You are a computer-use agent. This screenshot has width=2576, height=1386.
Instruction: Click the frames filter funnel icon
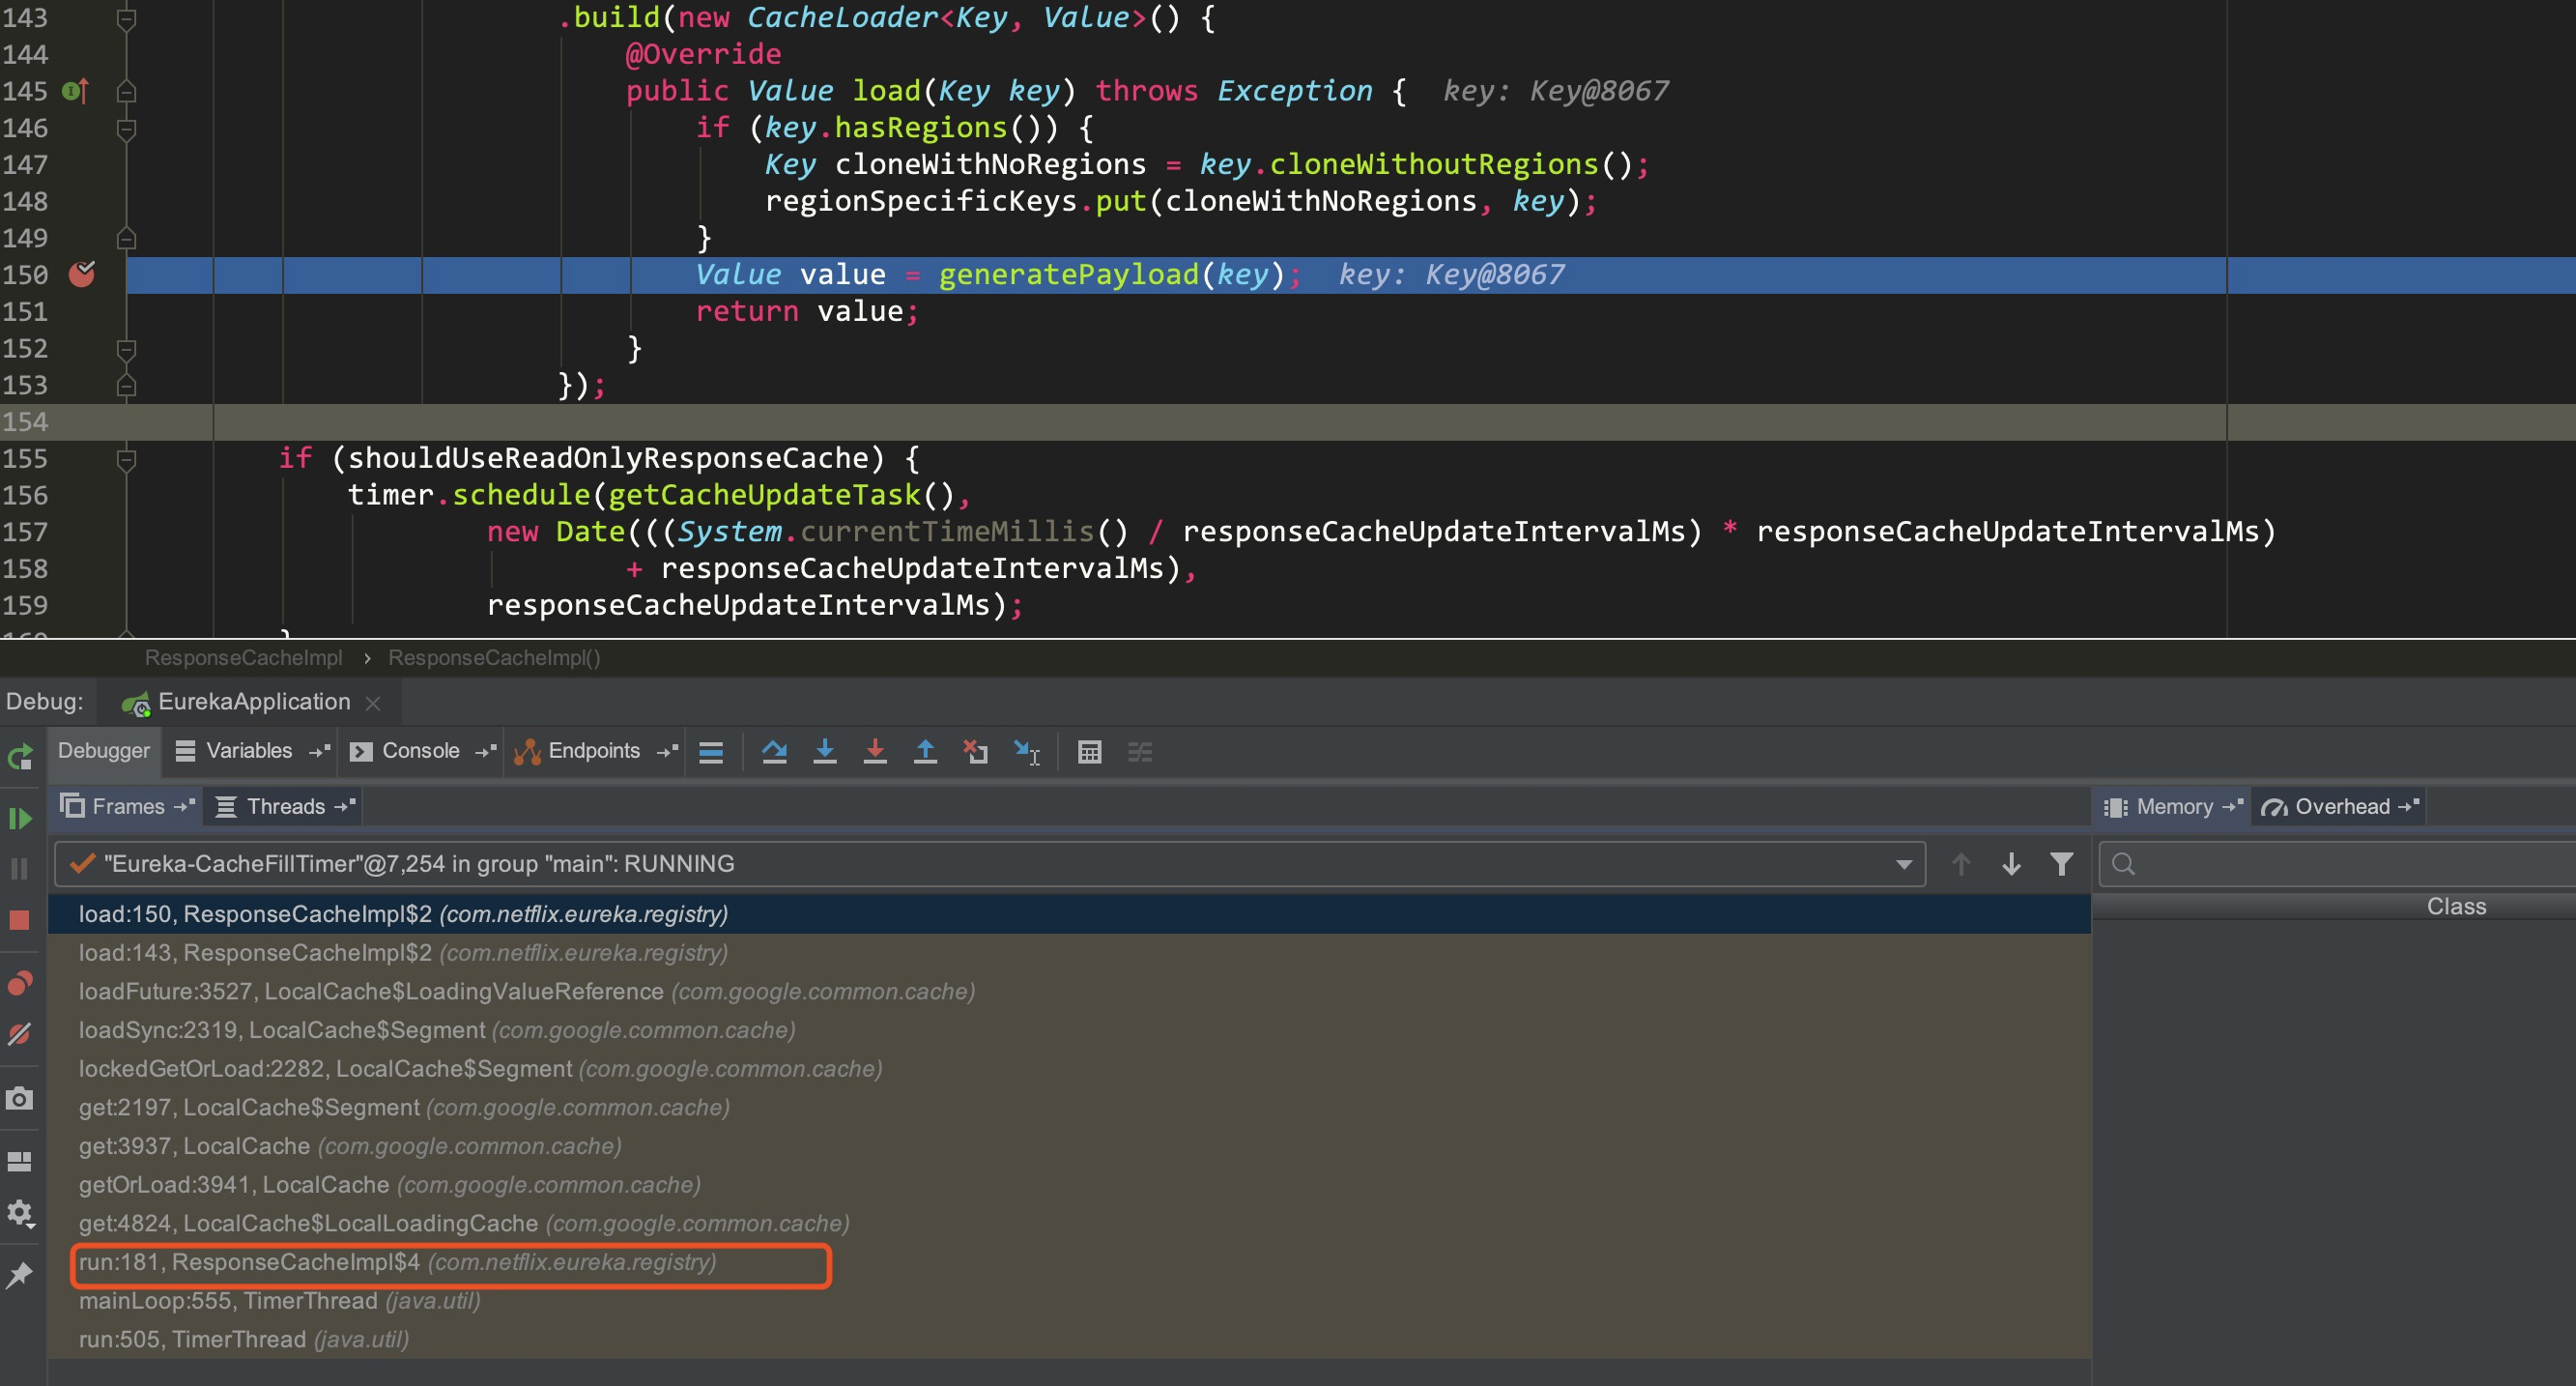coord(2062,864)
